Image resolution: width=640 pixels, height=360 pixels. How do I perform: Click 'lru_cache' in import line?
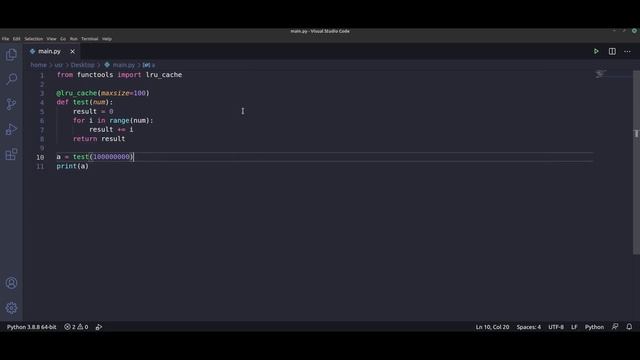pos(164,75)
